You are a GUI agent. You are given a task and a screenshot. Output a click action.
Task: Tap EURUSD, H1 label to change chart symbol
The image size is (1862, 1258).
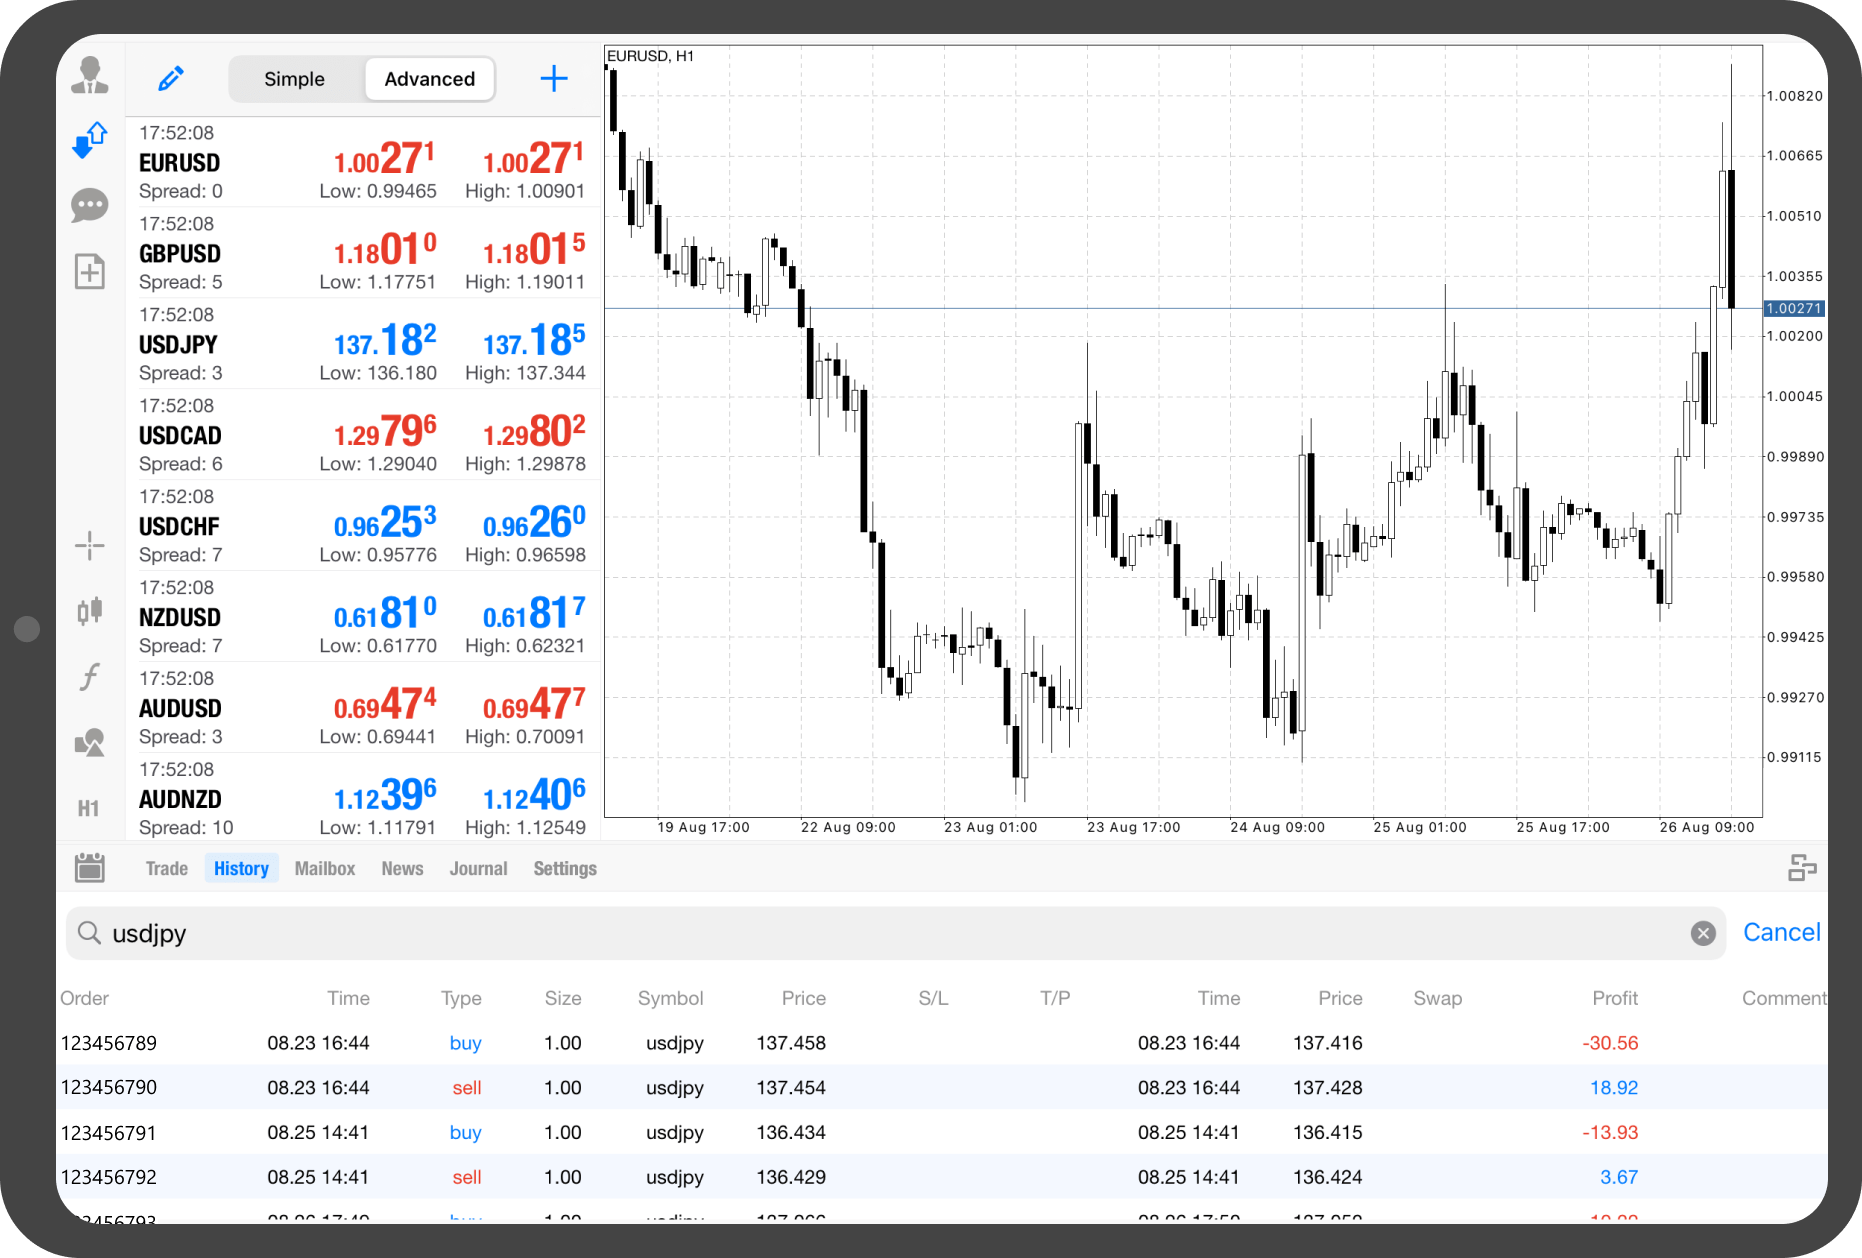[x=652, y=56]
